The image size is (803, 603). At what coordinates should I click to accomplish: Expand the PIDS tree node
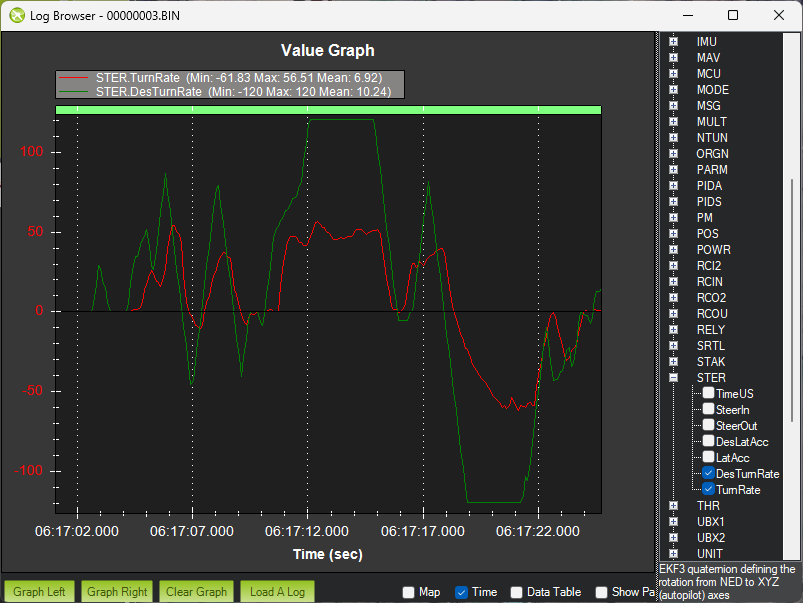673,202
